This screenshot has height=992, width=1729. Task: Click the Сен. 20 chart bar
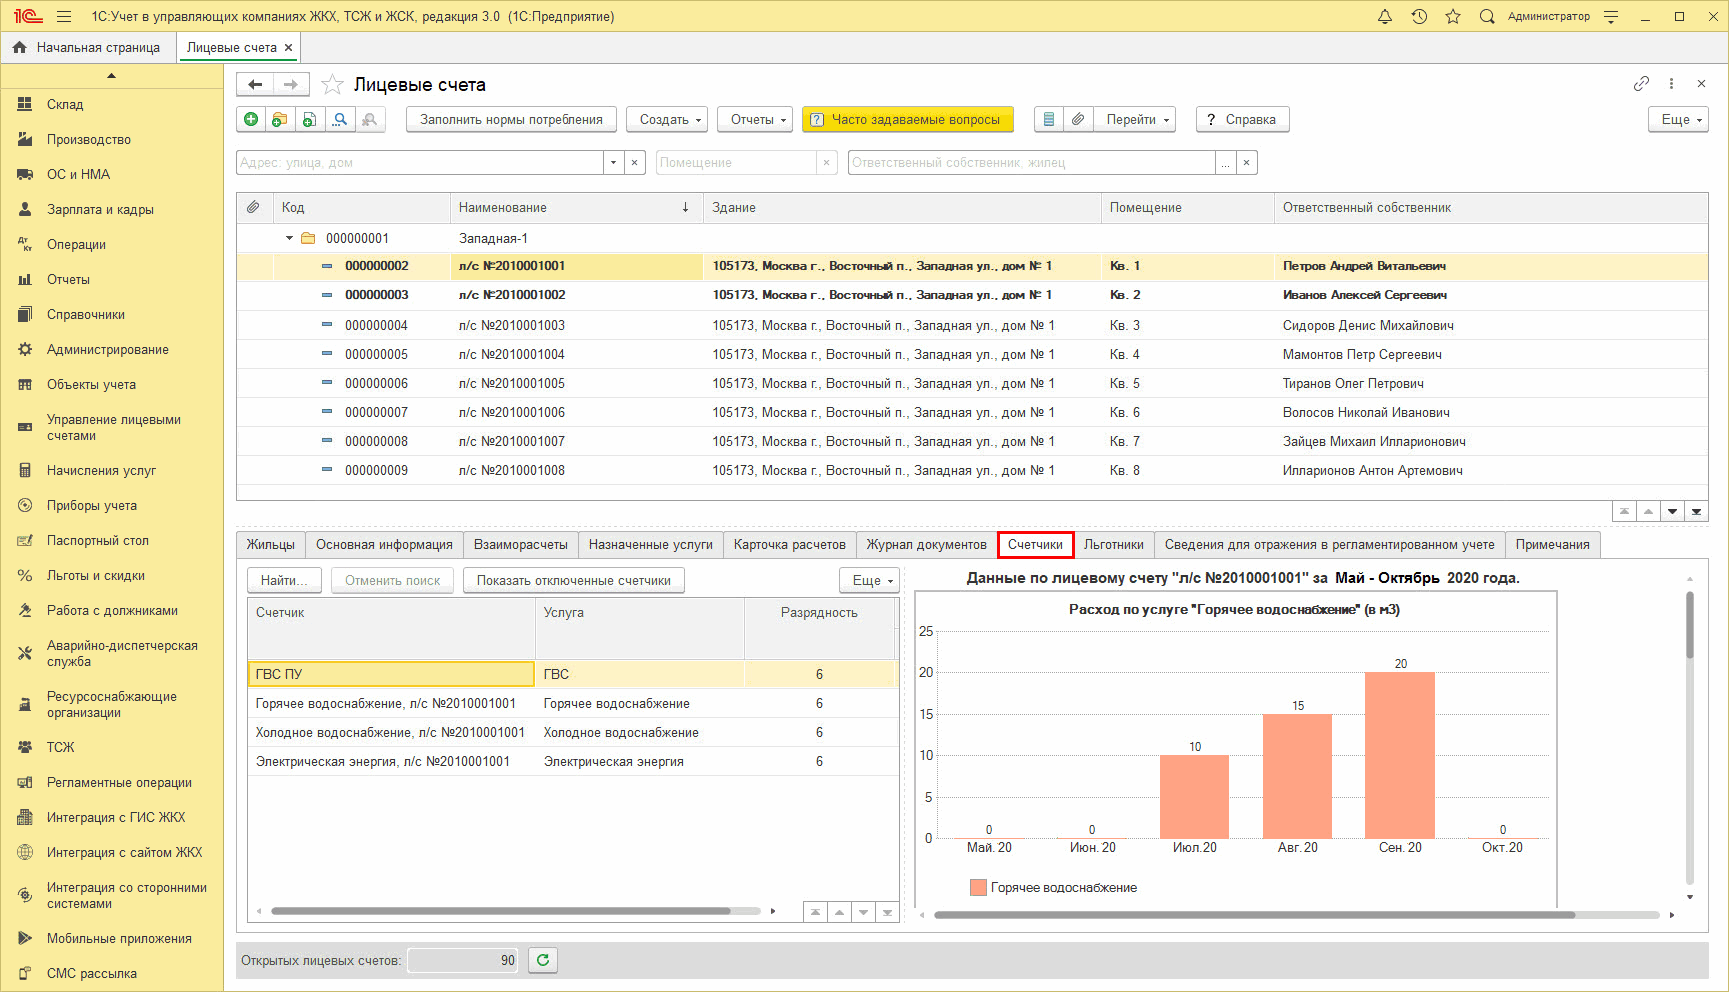tap(1400, 755)
